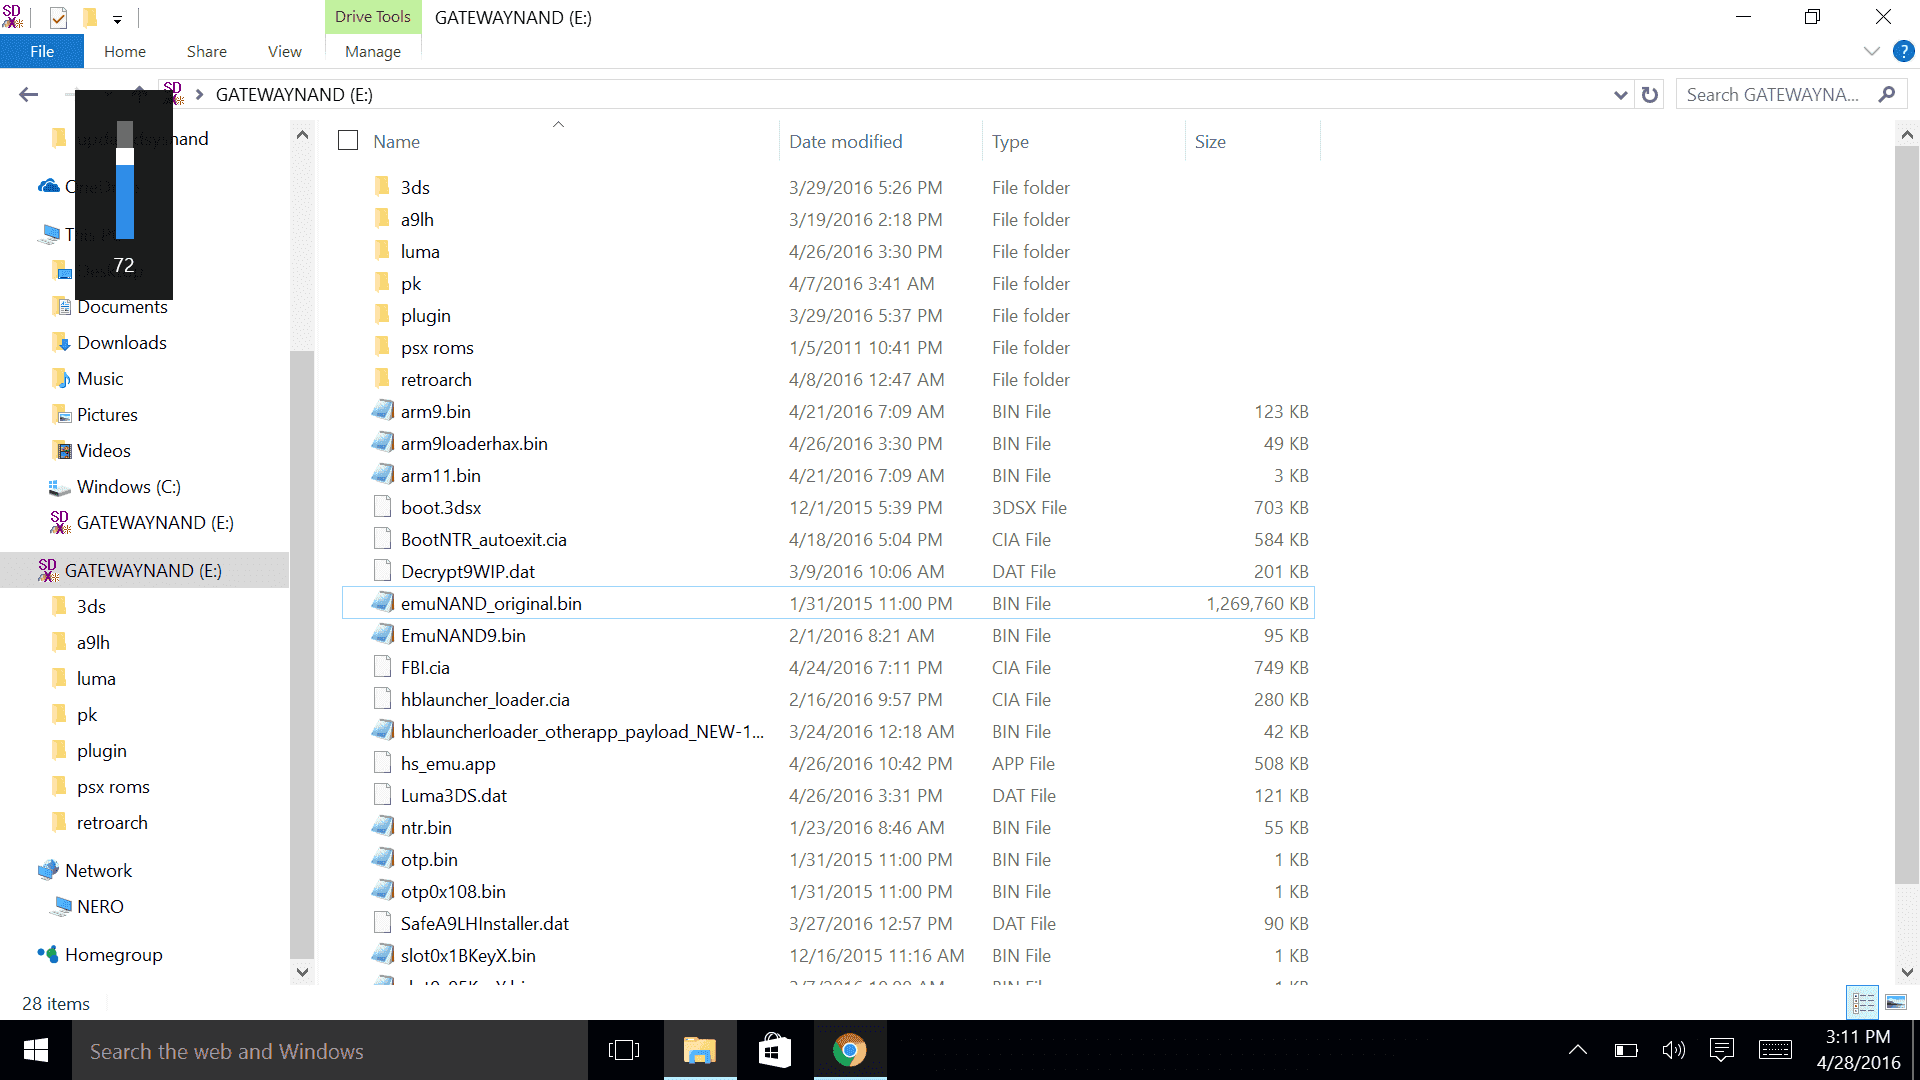Screen dimensions: 1920x1080
Task: Sort files by the Size column
Action: (1210, 142)
